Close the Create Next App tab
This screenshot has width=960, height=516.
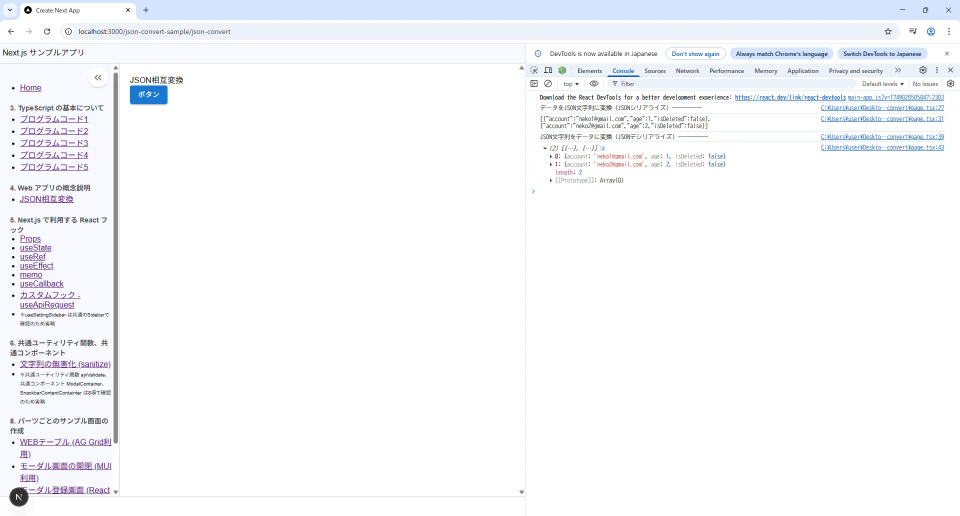click(128, 10)
